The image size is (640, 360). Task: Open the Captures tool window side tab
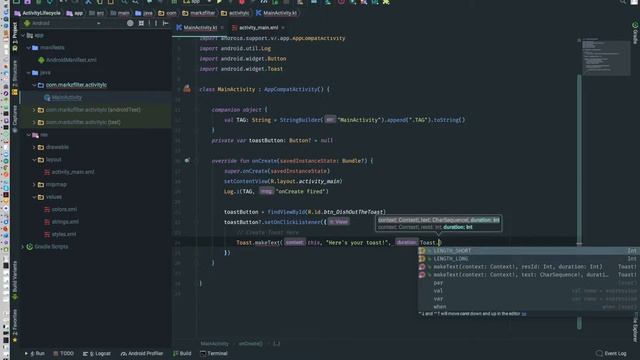(15, 118)
